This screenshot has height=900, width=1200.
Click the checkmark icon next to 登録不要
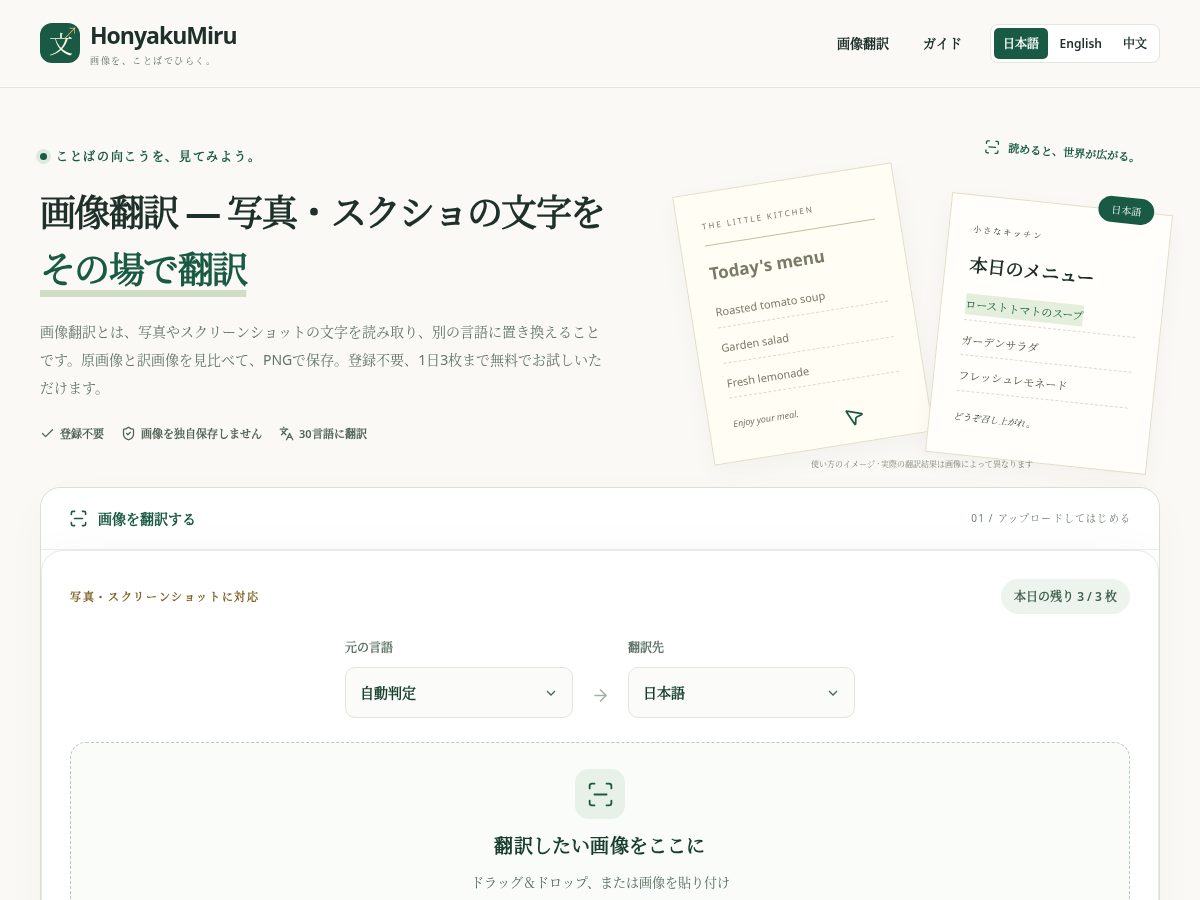47,433
